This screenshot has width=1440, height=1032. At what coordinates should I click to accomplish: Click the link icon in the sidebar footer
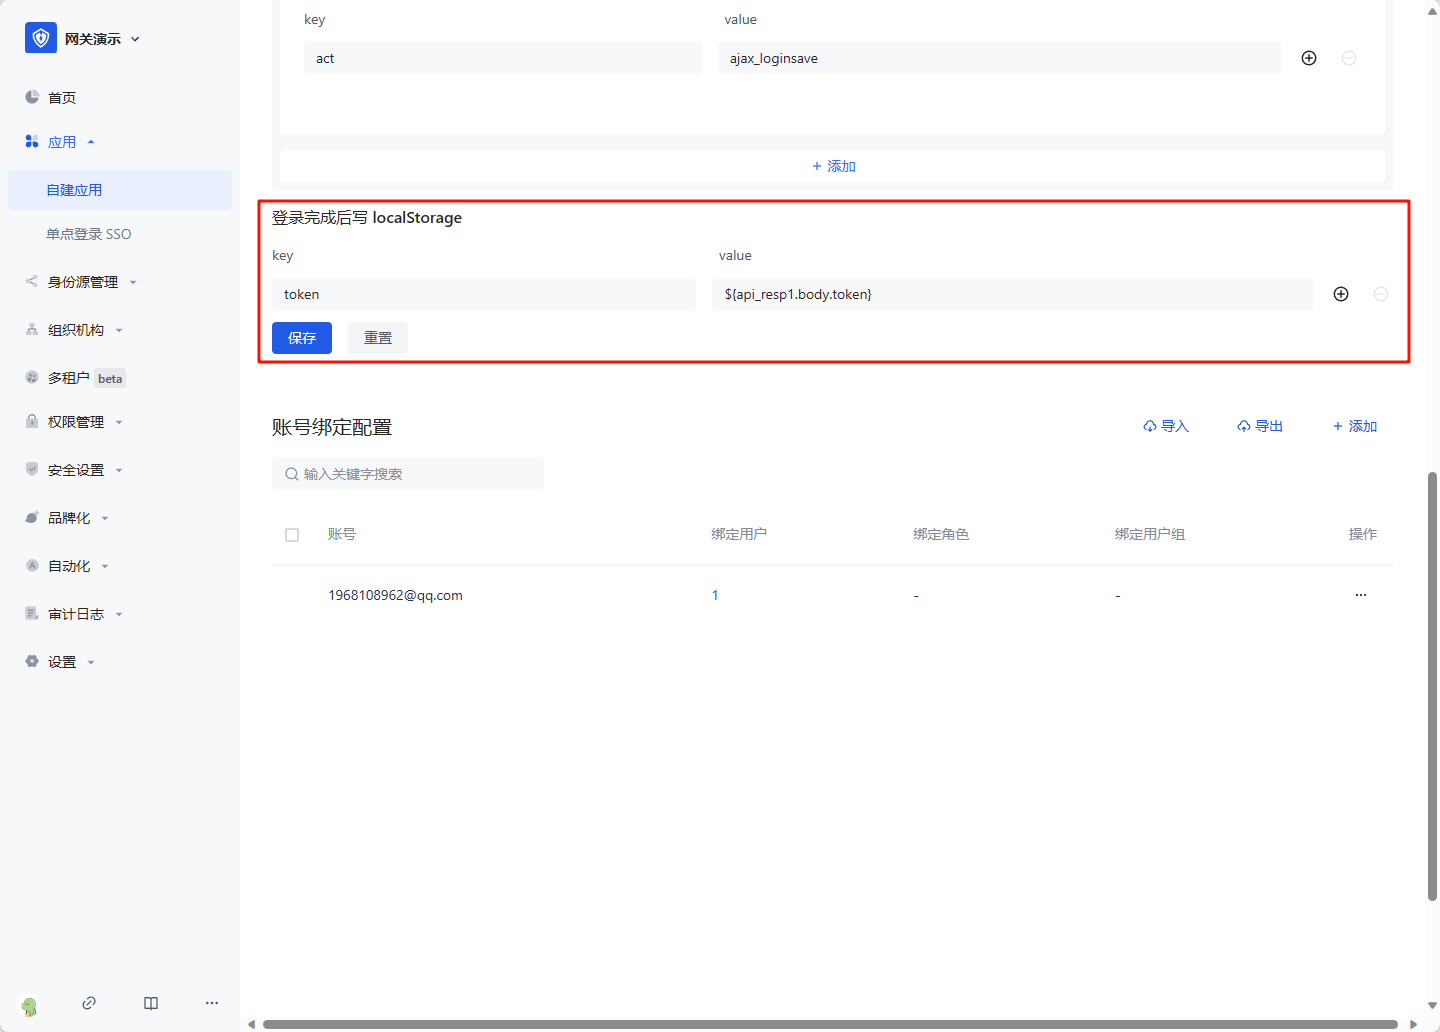(89, 1003)
